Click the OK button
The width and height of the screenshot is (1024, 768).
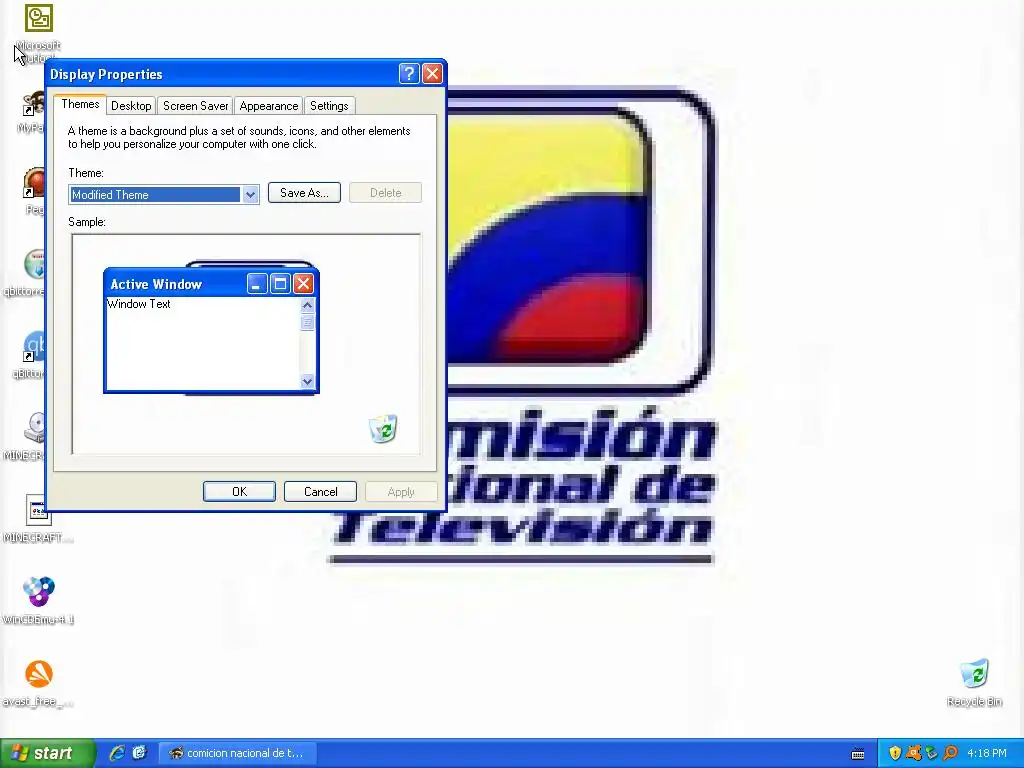tap(239, 491)
